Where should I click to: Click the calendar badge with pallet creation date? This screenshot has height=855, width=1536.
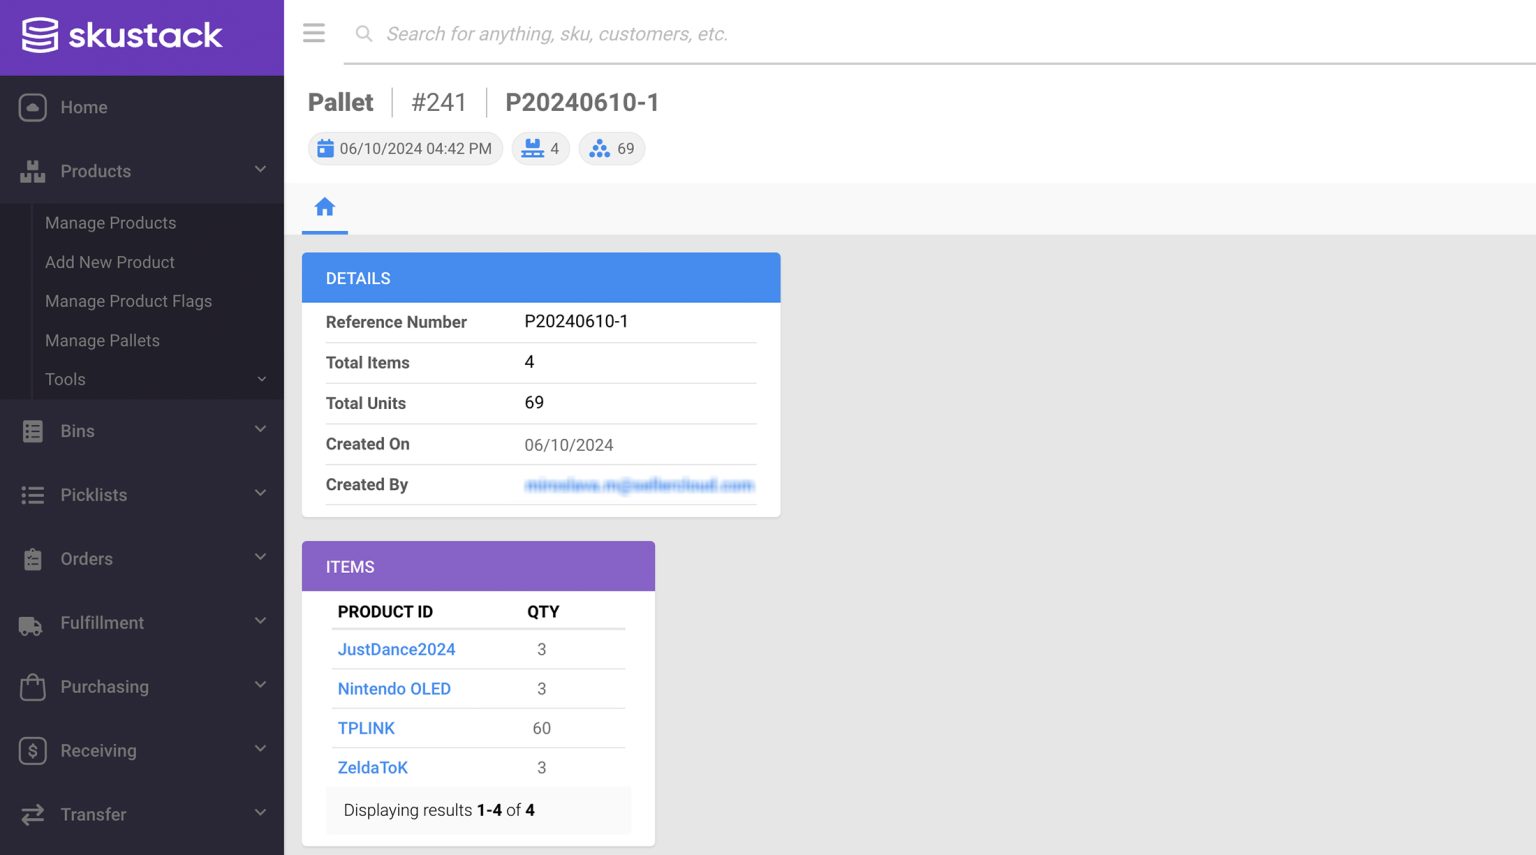pos(404,147)
